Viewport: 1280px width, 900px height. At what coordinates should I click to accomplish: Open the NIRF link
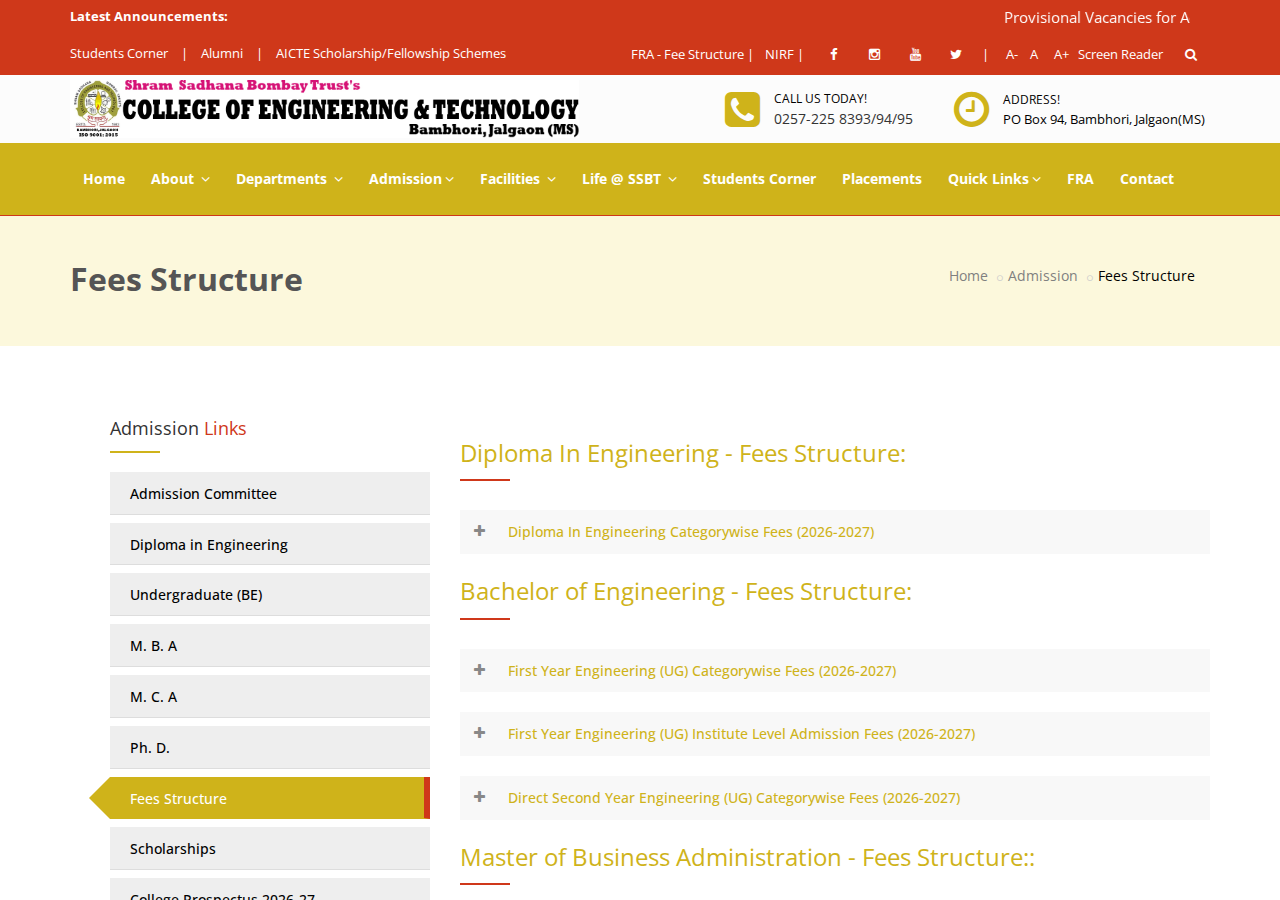[779, 55]
